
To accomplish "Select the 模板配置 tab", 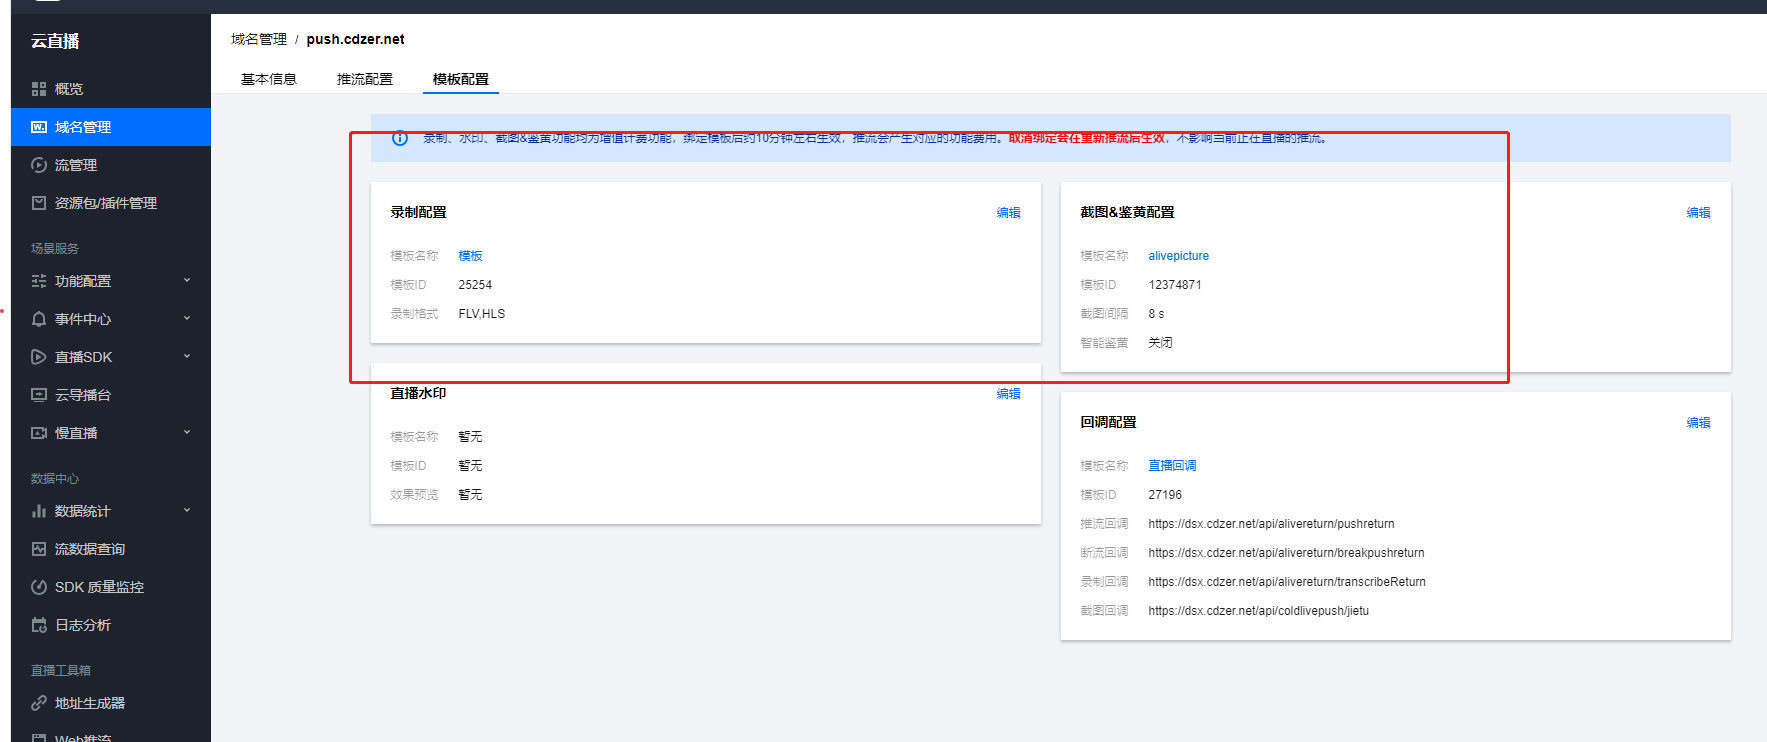I will click(461, 79).
